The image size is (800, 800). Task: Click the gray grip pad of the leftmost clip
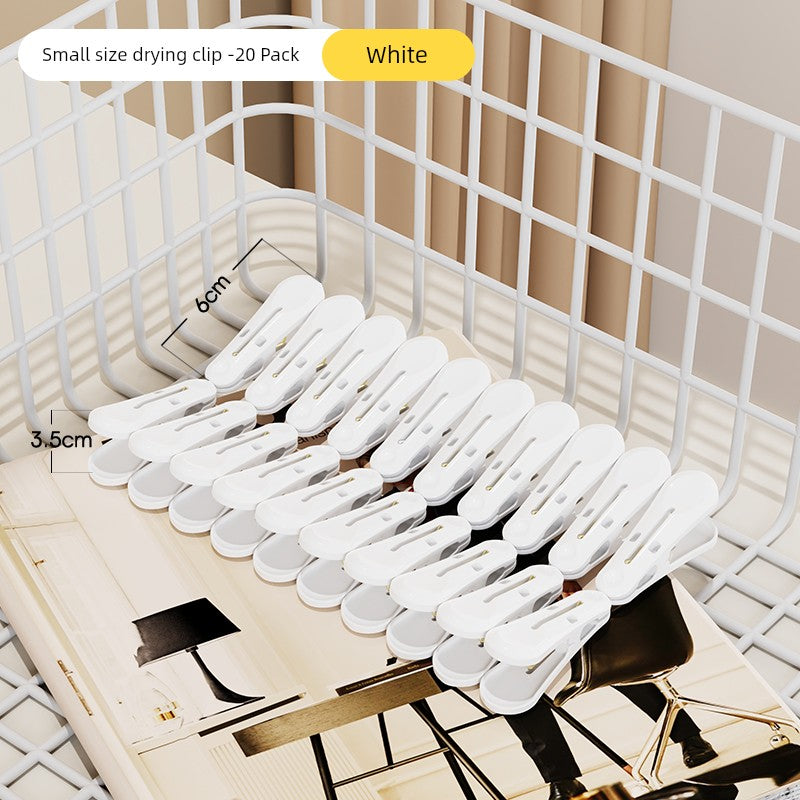tap(113, 460)
